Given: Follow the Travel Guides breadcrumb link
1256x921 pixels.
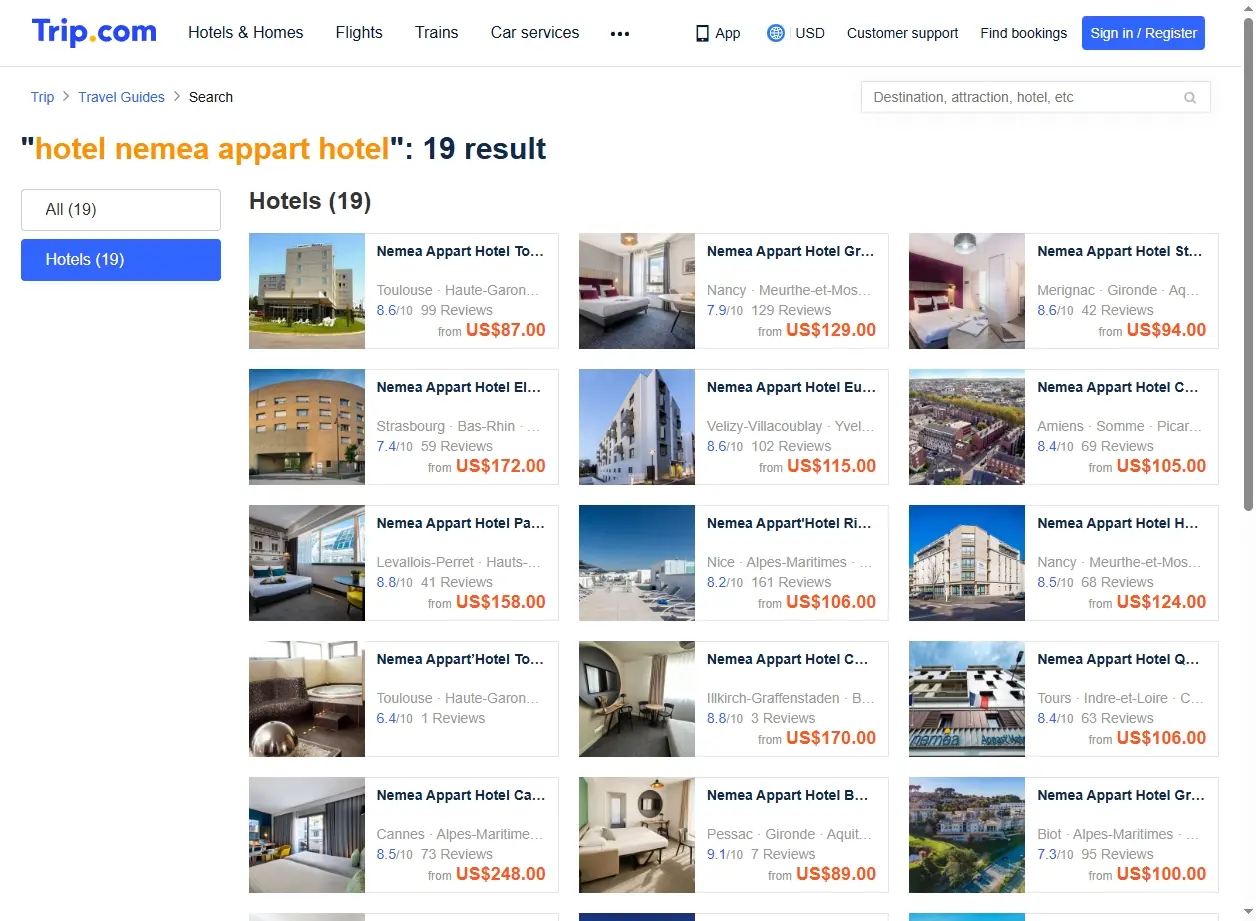Looking at the screenshot, I should (122, 97).
